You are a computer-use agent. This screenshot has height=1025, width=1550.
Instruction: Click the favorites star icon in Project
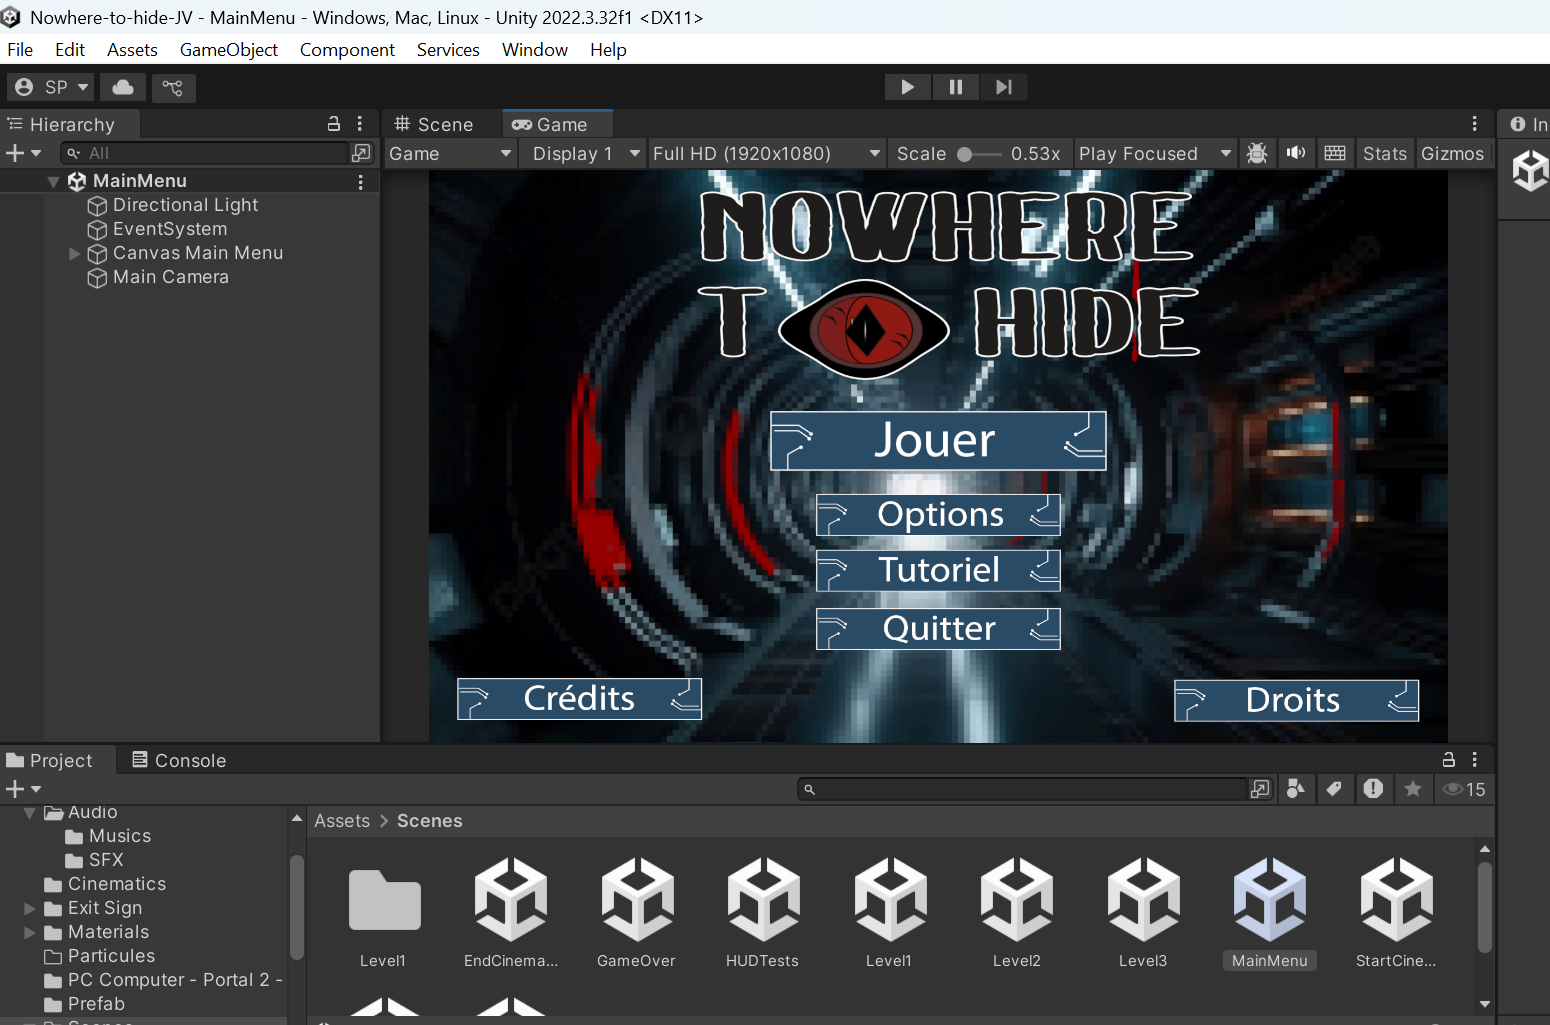click(1412, 789)
